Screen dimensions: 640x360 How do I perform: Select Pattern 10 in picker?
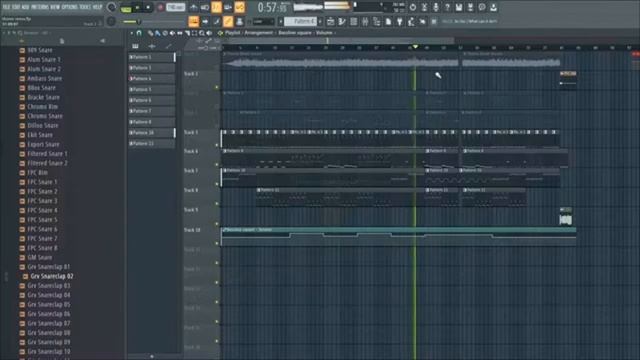click(x=152, y=133)
